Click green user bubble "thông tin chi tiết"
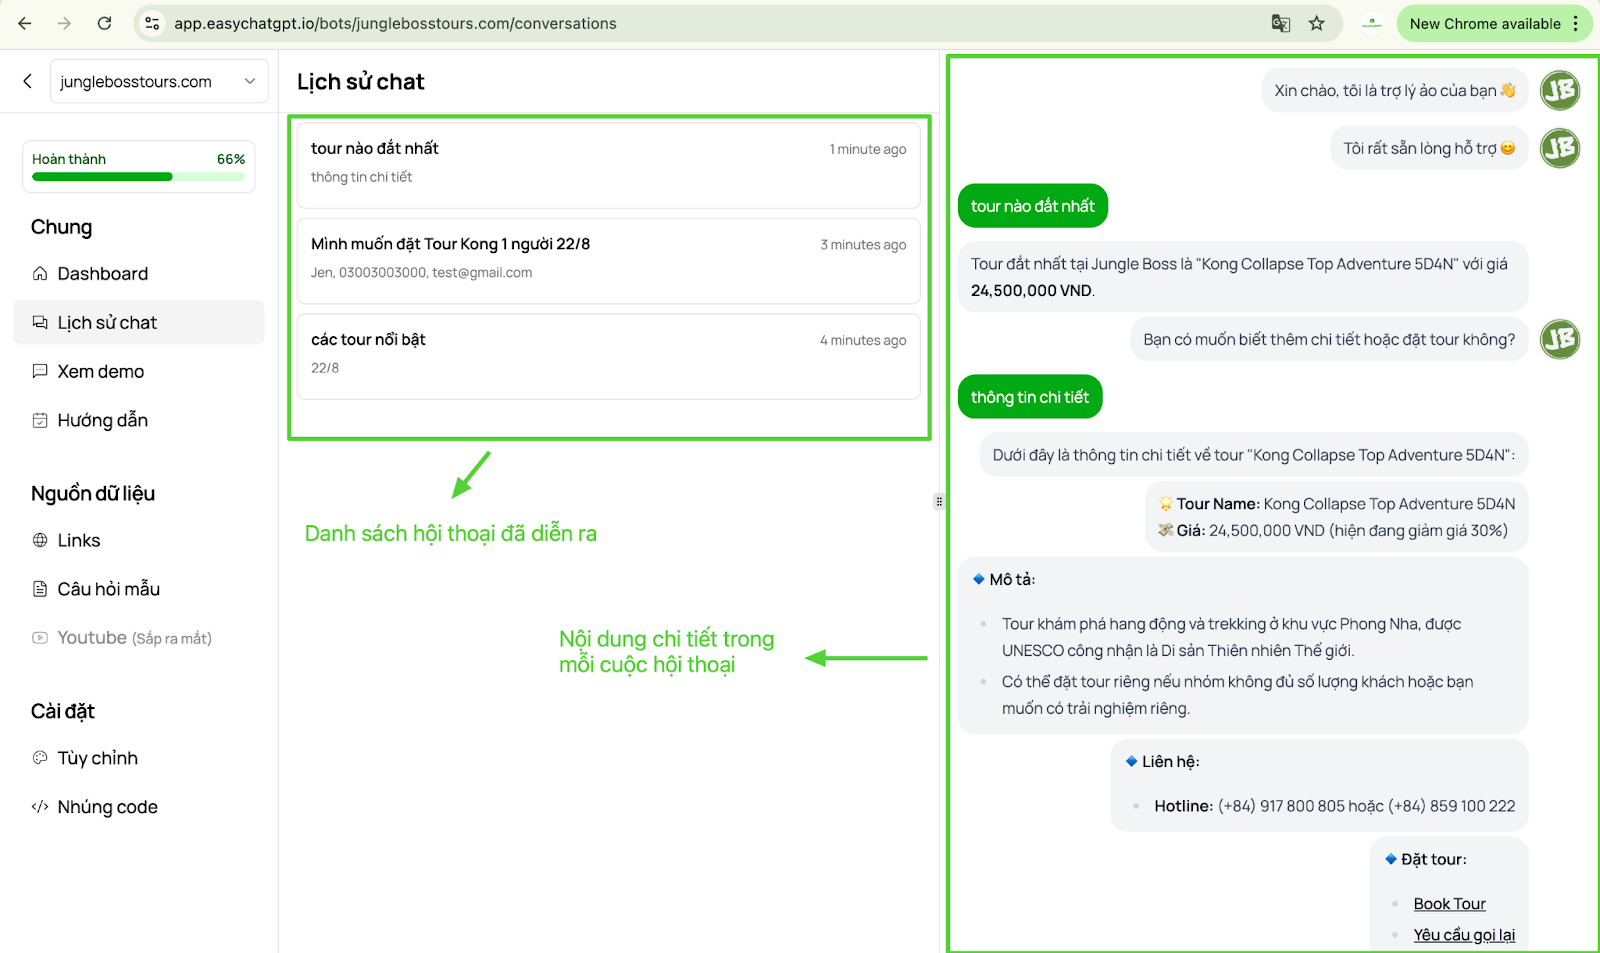This screenshot has height=953, width=1600. pyautogui.click(x=1030, y=397)
